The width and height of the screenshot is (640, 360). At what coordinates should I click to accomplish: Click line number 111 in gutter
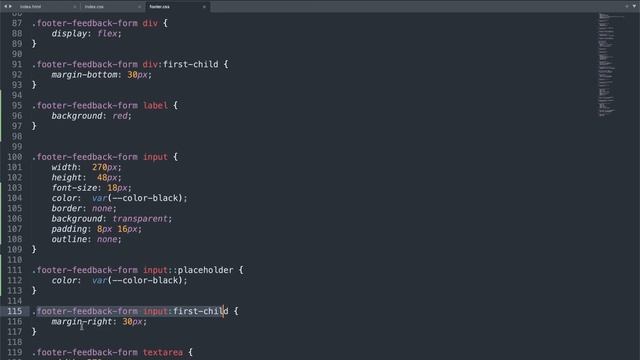click(x=14, y=270)
